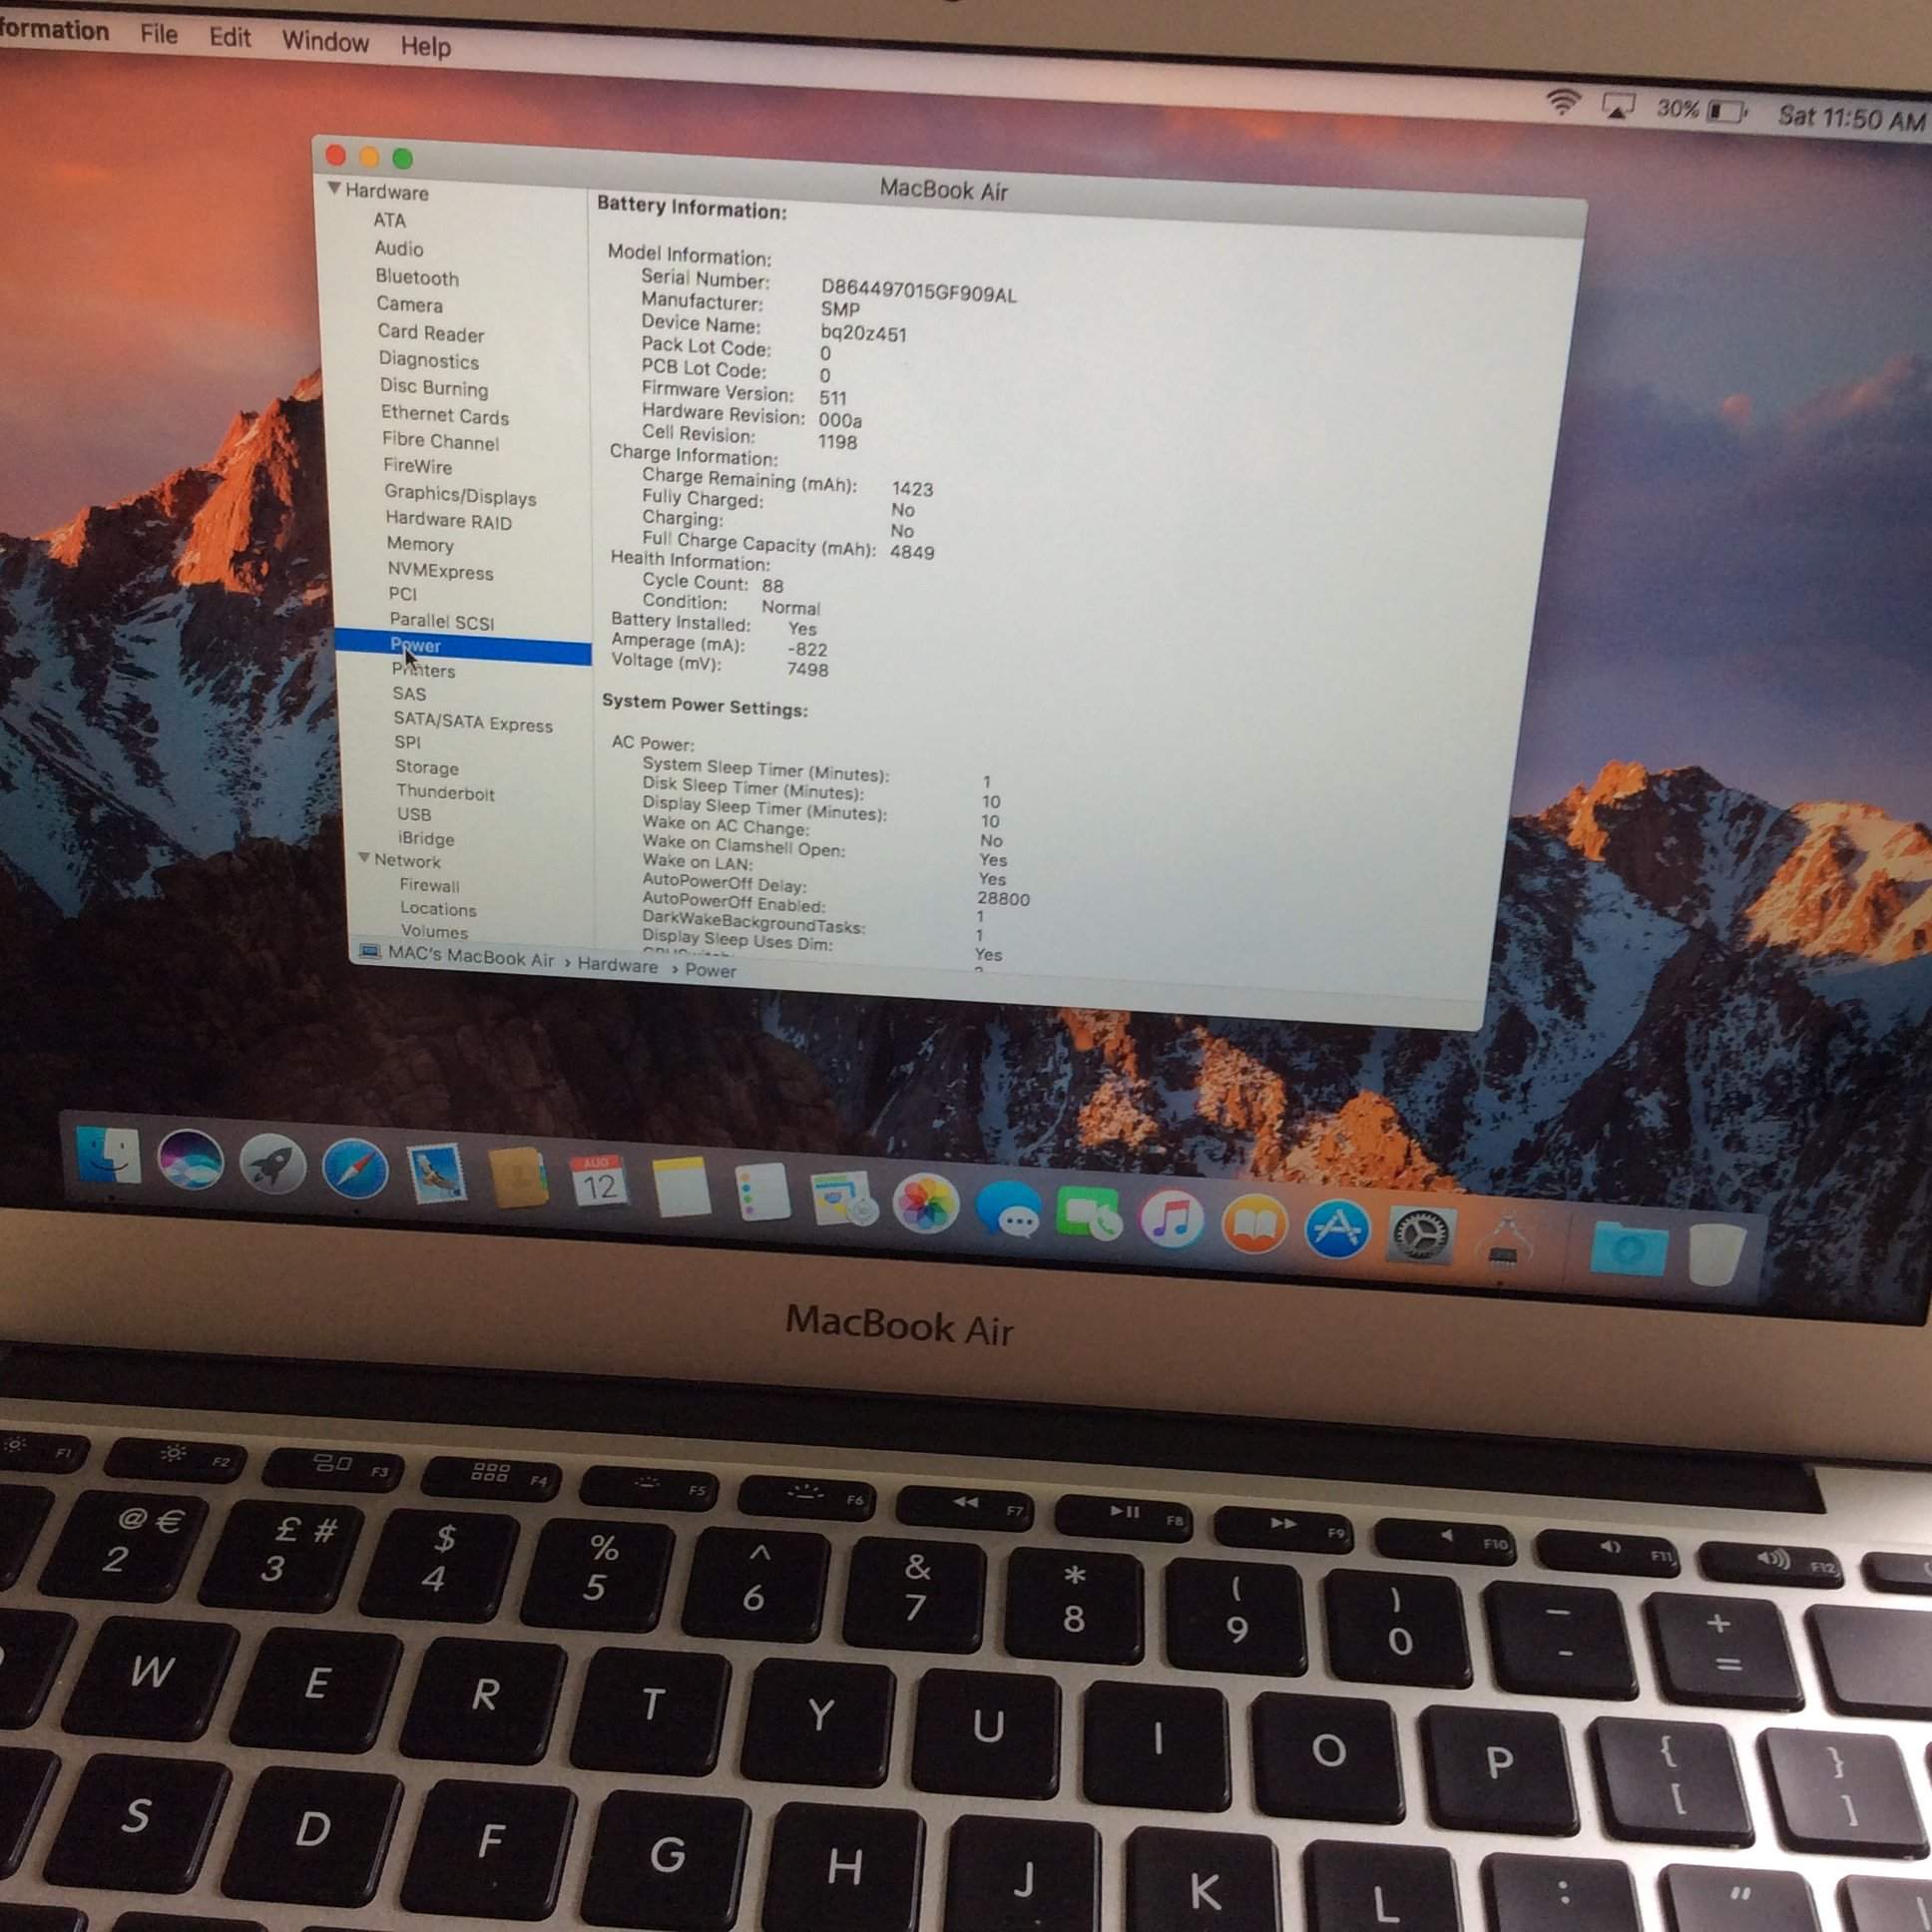Open Messages speech bubble icon
The width and height of the screenshot is (1932, 1932).
pos(1008,1210)
